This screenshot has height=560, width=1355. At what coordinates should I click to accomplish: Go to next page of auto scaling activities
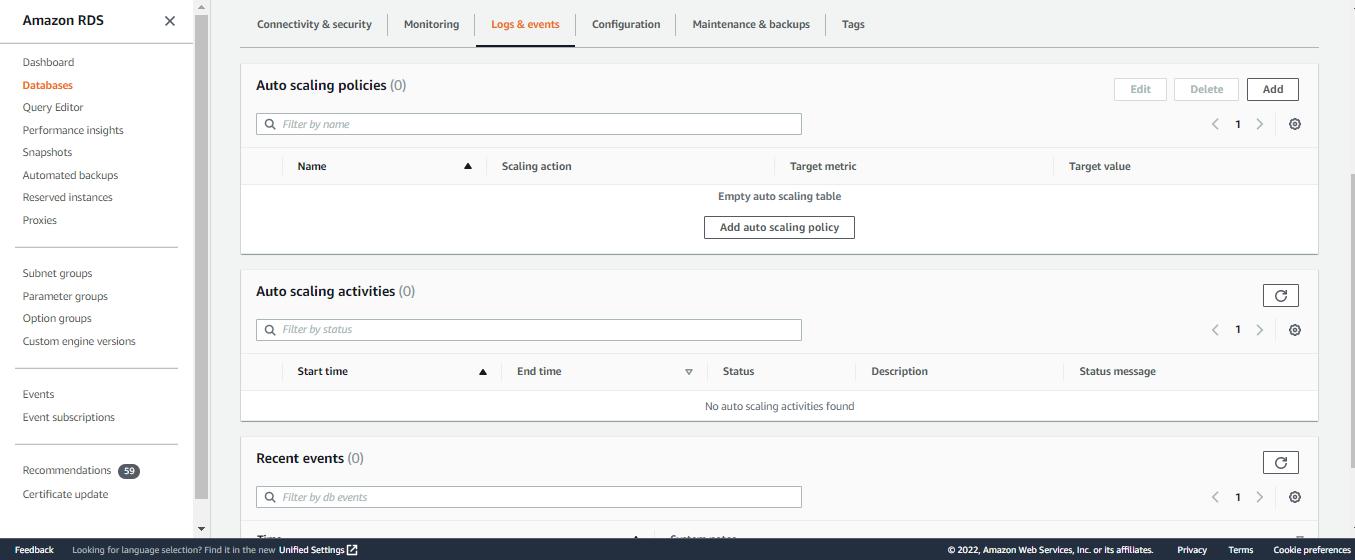click(1260, 330)
